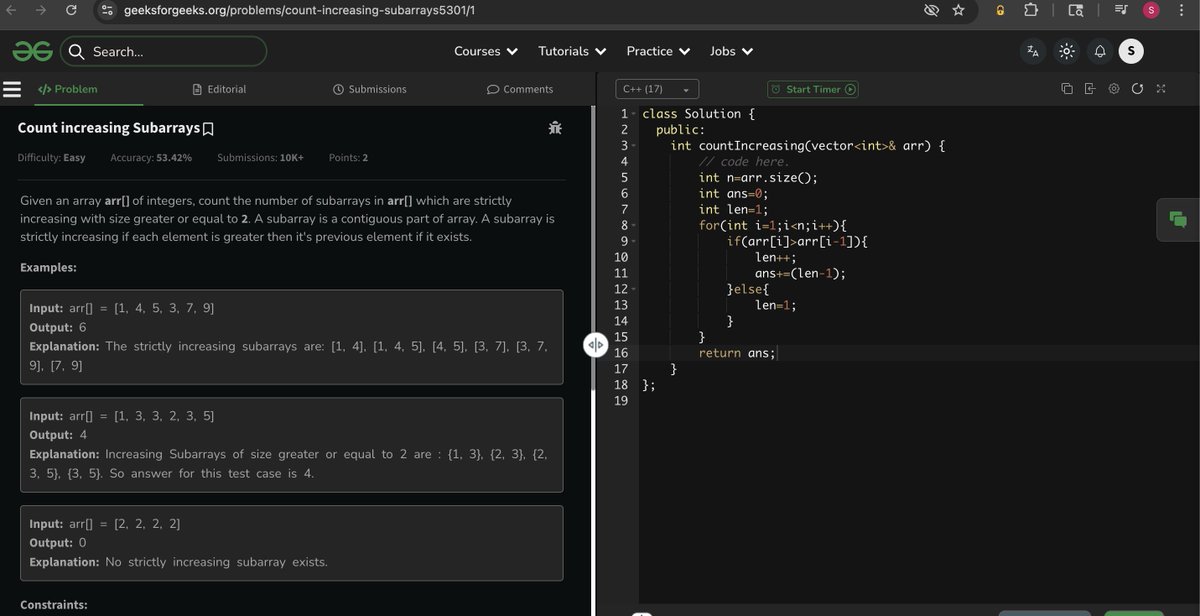Click the panel splitter handle
The width and height of the screenshot is (1200, 616).
click(x=595, y=345)
